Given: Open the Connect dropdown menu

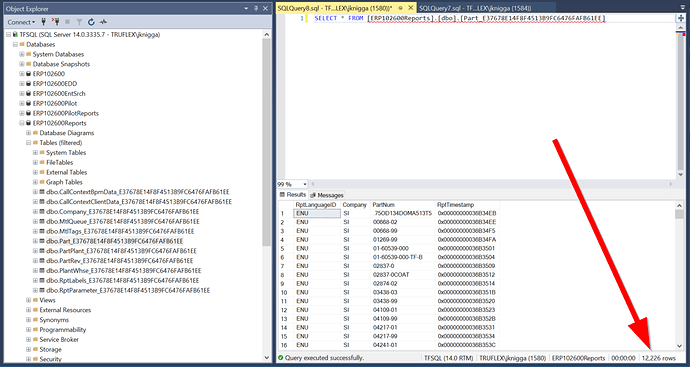Looking at the screenshot, I should tap(21, 22).
